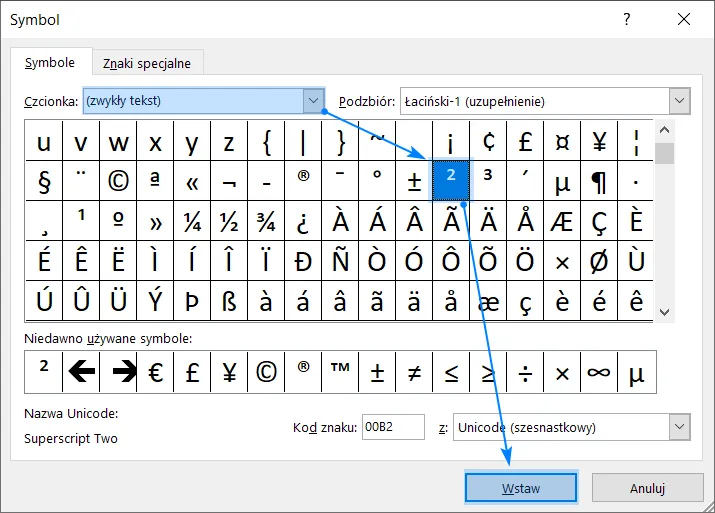
Task: Expand the Podzbiór subset dropdown
Action: coord(680,101)
